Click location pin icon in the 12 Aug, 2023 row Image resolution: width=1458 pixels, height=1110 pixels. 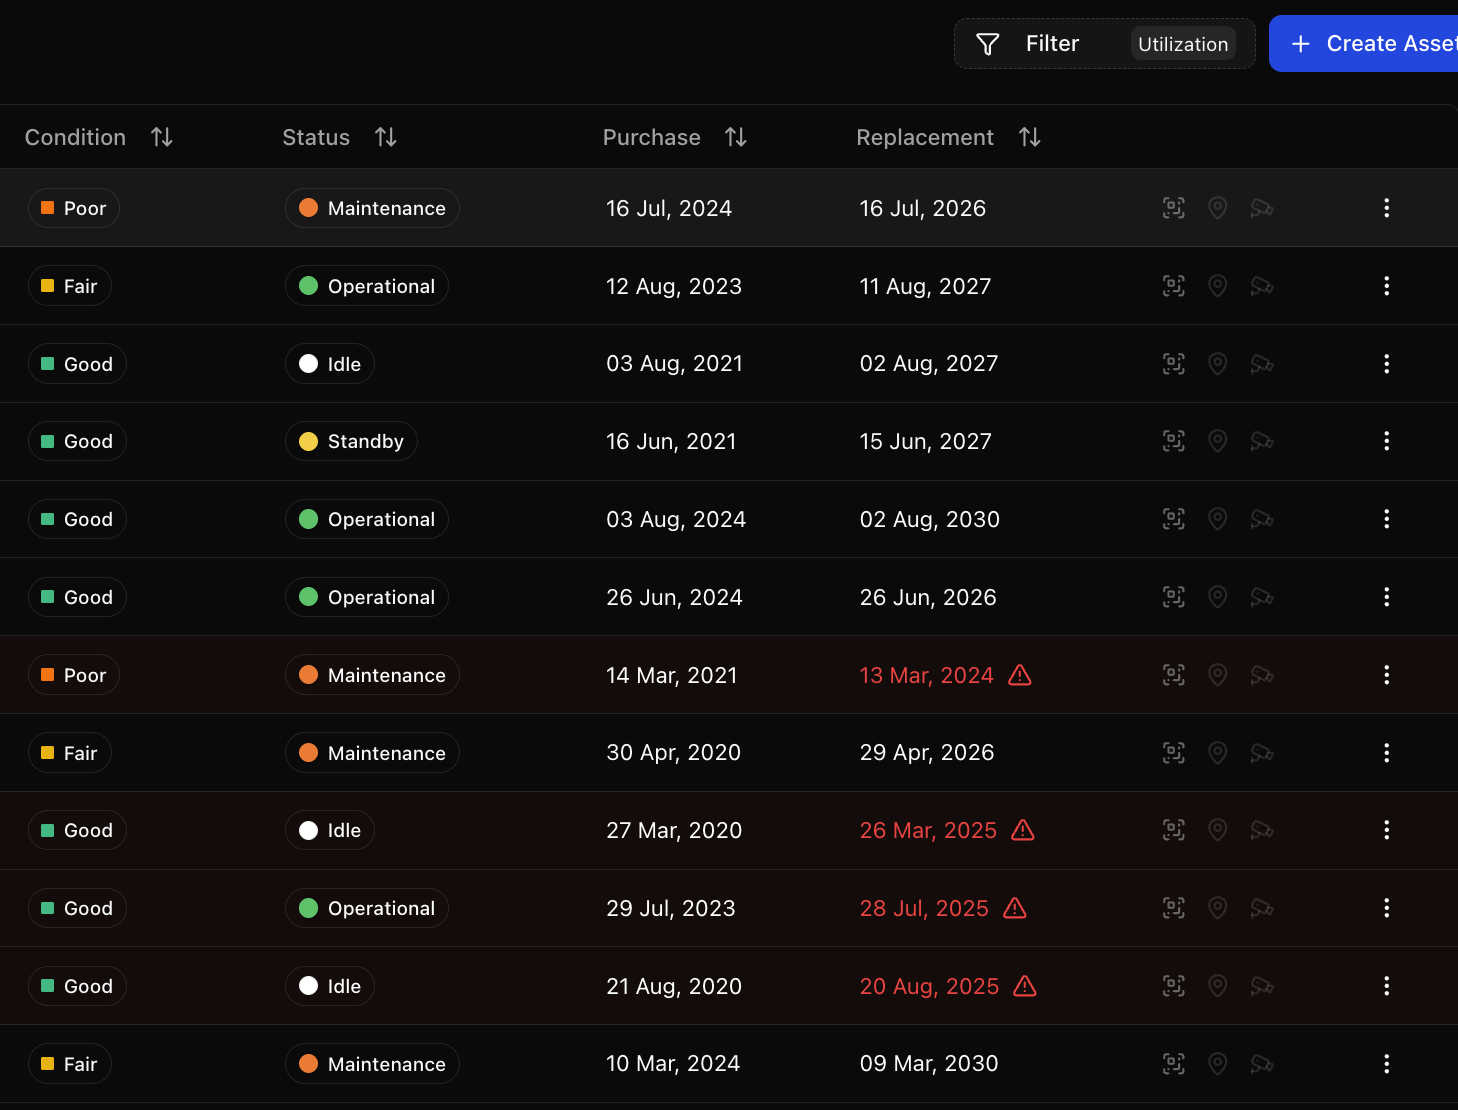1217,286
